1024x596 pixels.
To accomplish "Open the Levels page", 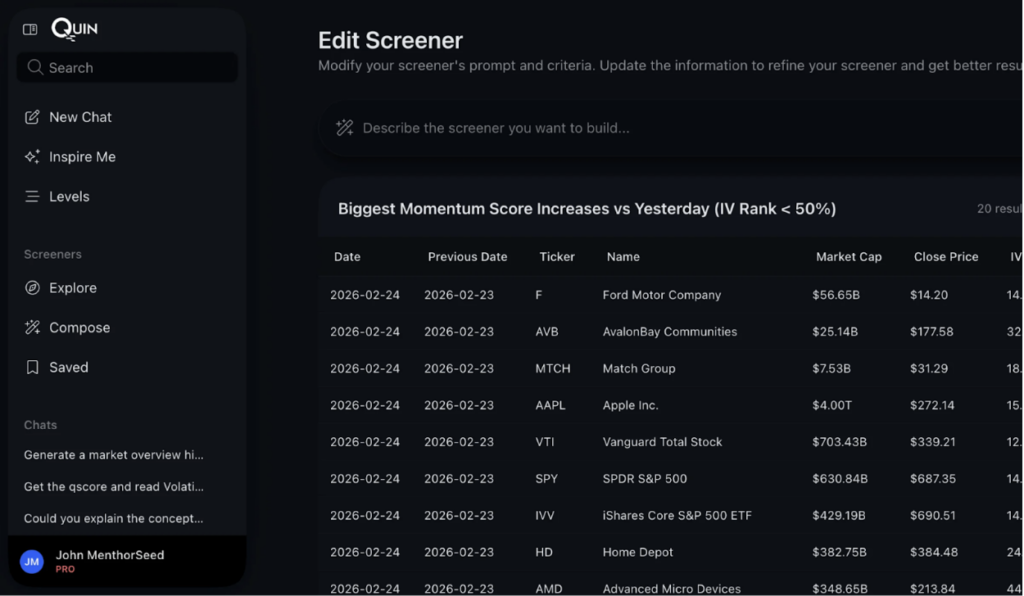I will click(x=69, y=196).
